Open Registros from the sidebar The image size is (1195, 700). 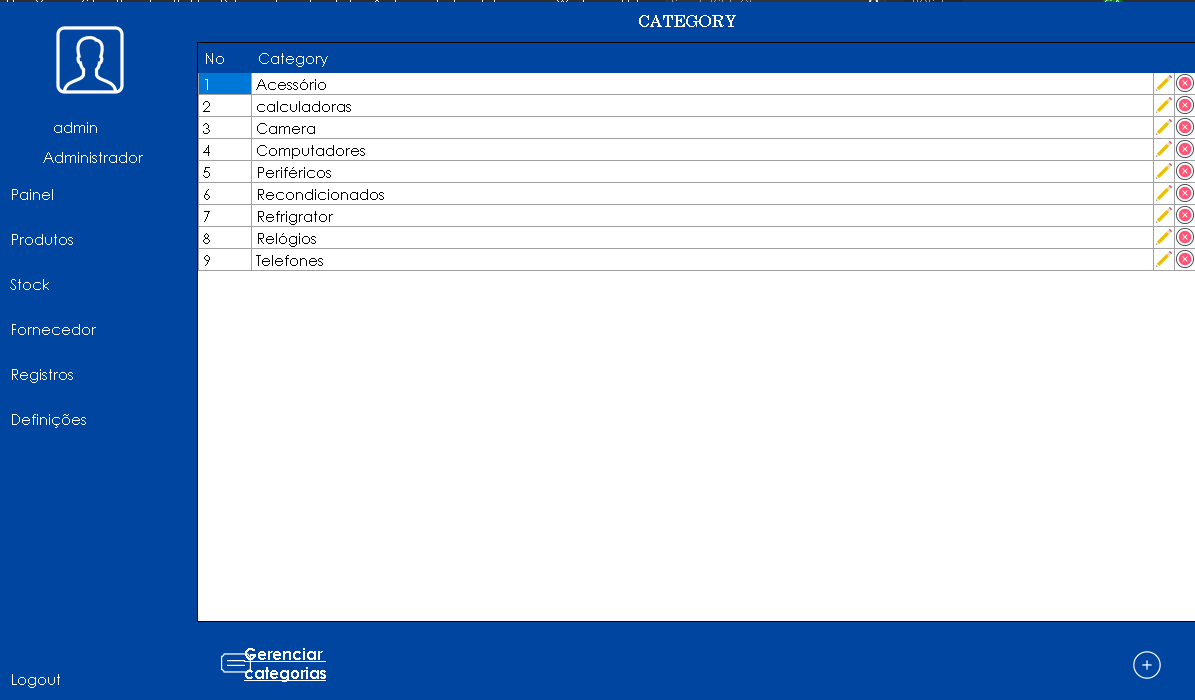click(x=42, y=375)
